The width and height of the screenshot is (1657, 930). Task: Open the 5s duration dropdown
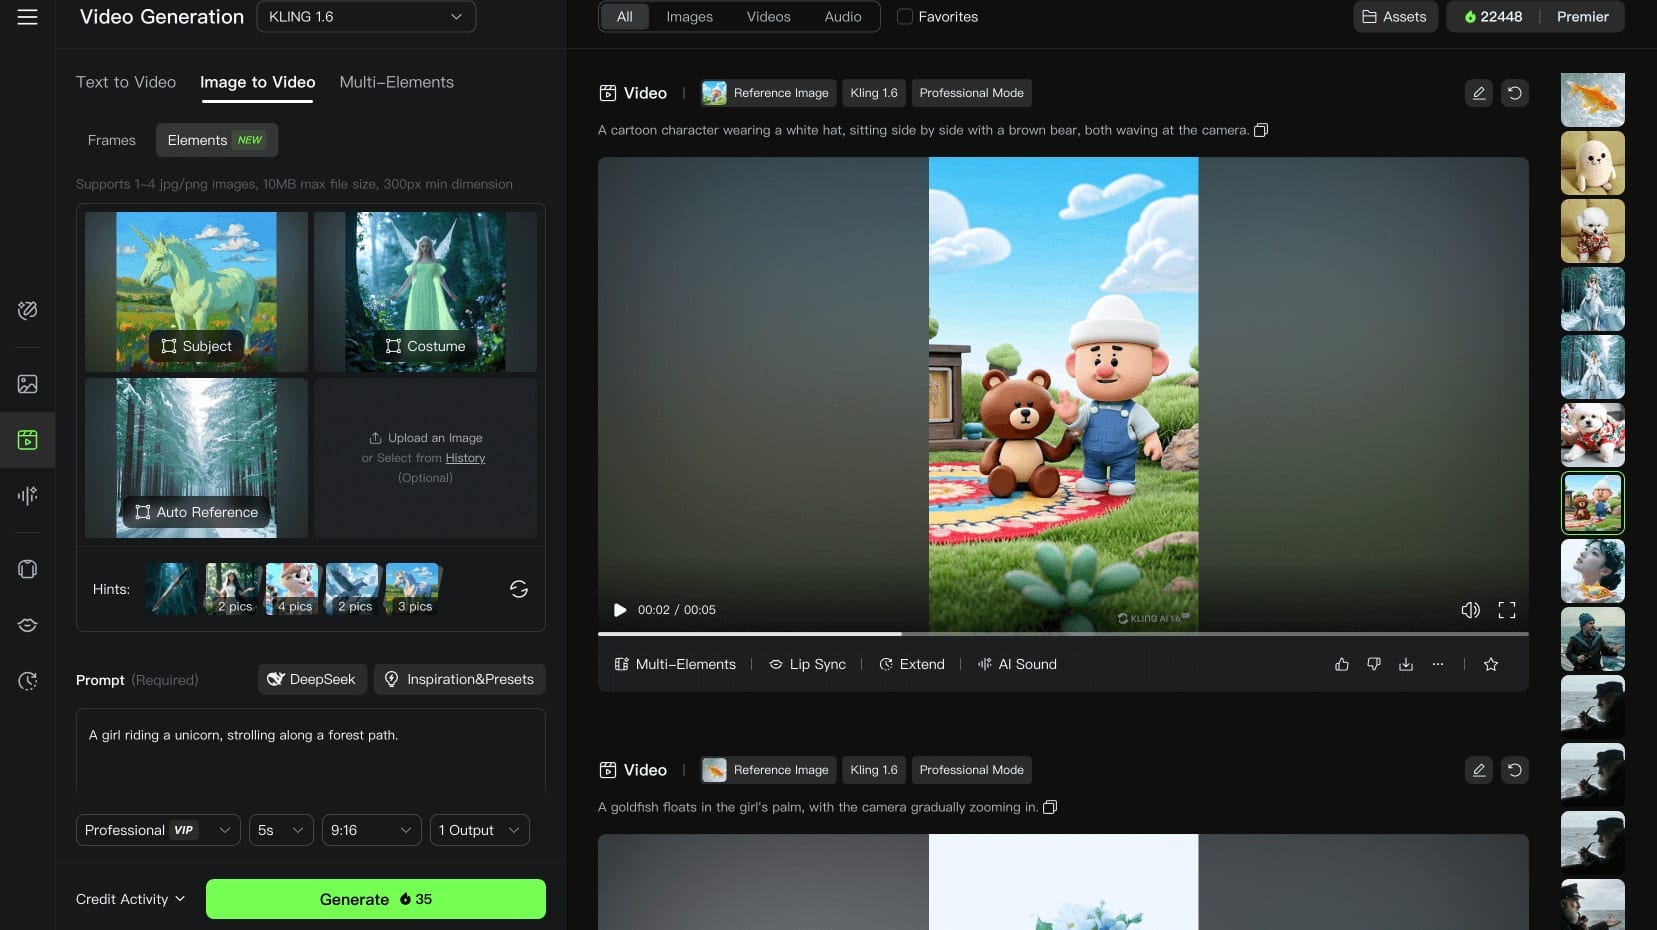(x=281, y=830)
